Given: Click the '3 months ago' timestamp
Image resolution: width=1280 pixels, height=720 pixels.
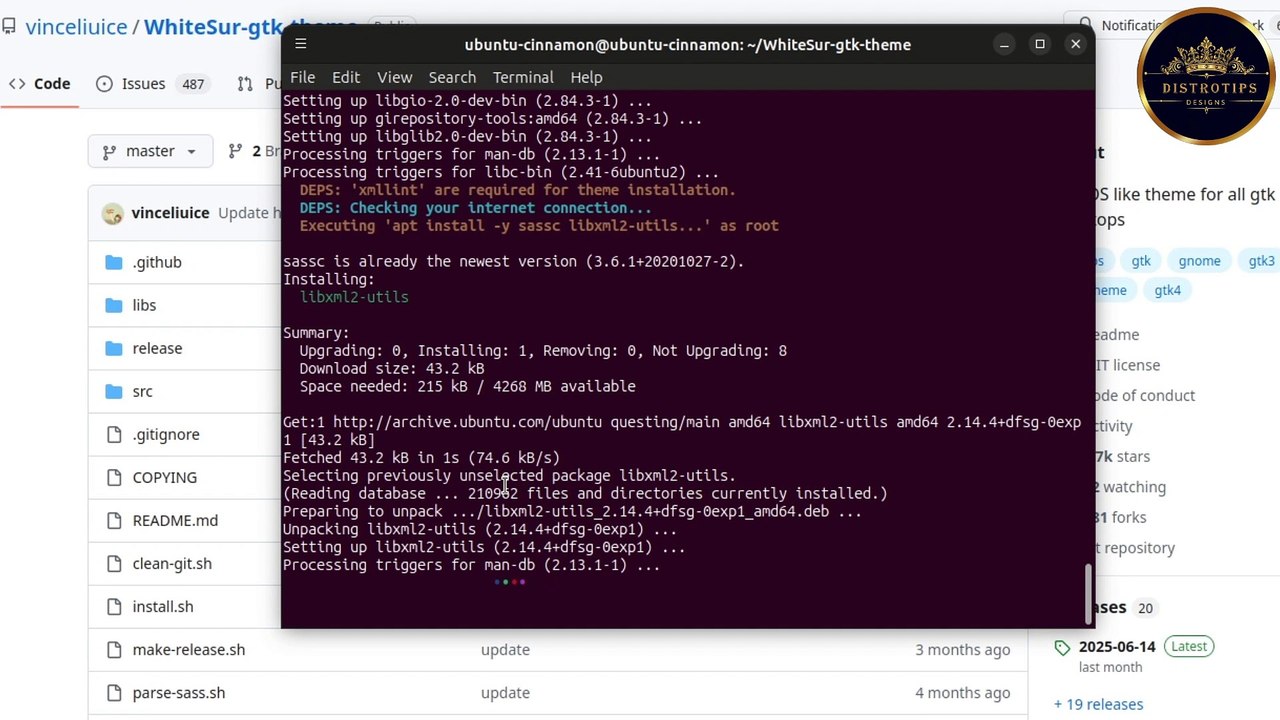Looking at the screenshot, I should click(962, 649).
